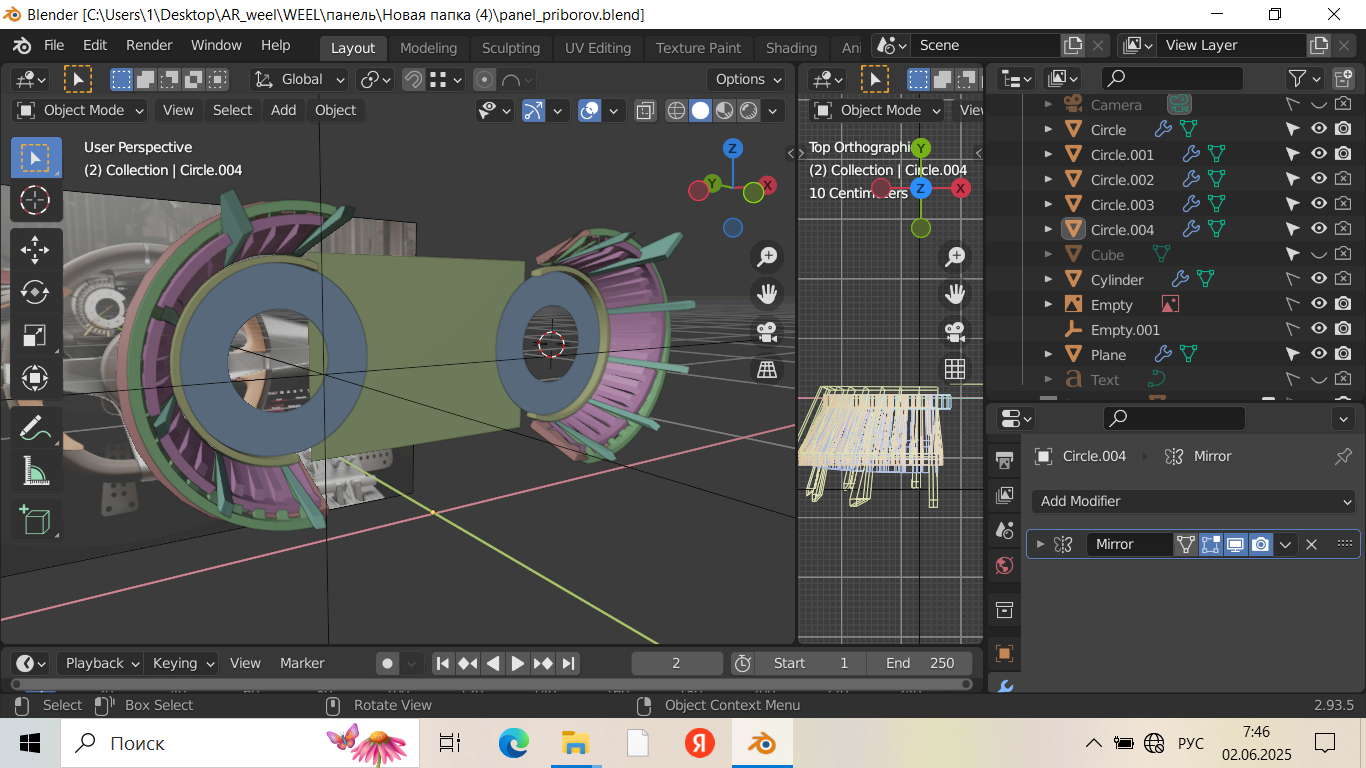Select the 3D Cursor tool
The image size is (1366, 768).
pyautogui.click(x=35, y=200)
